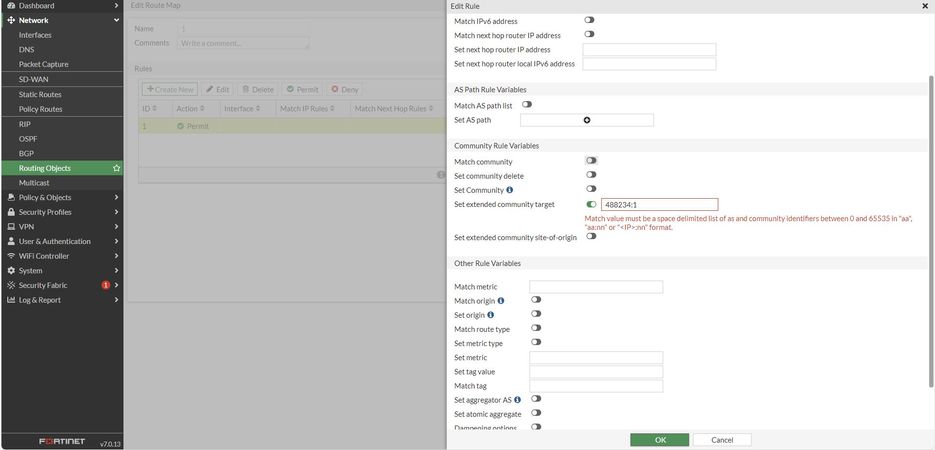The height and width of the screenshot is (450, 935).
Task: Open info tooltip next to Set origin
Action: pyautogui.click(x=491, y=315)
